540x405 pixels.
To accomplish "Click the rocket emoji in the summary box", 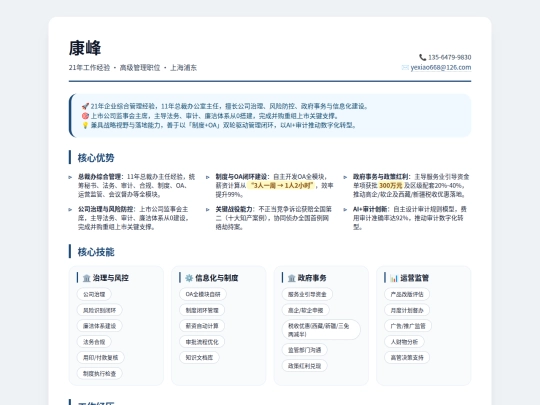I will click(x=85, y=106).
